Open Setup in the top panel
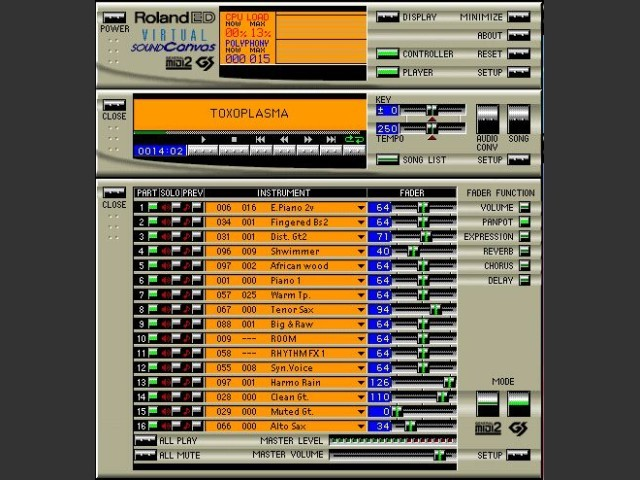 (x=518, y=72)
